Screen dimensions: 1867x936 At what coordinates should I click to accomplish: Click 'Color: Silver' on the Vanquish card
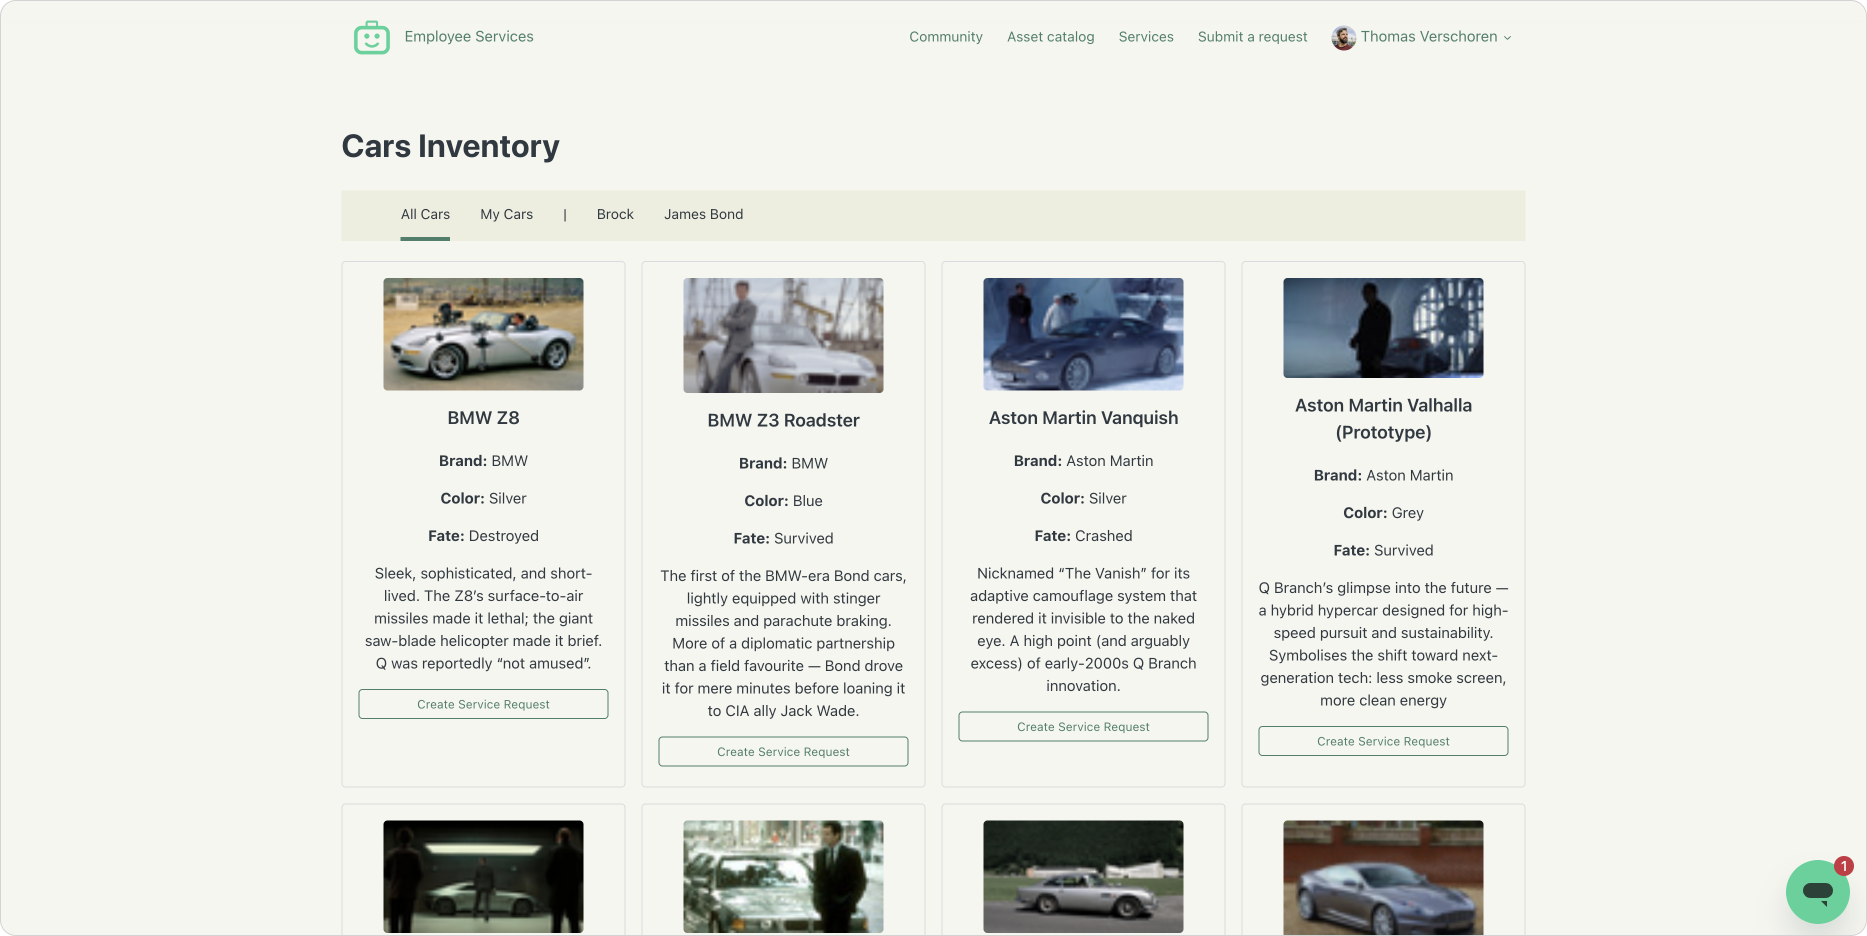click(x=1083, y=499)
